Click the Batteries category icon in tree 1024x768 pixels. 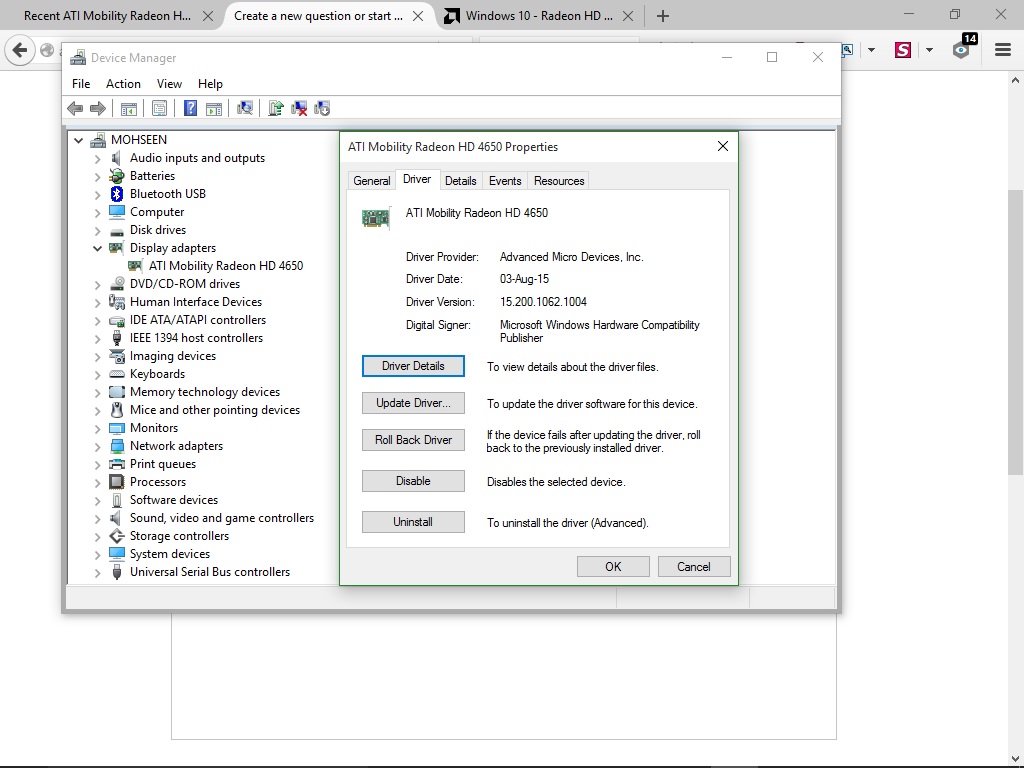coord(117,176)
